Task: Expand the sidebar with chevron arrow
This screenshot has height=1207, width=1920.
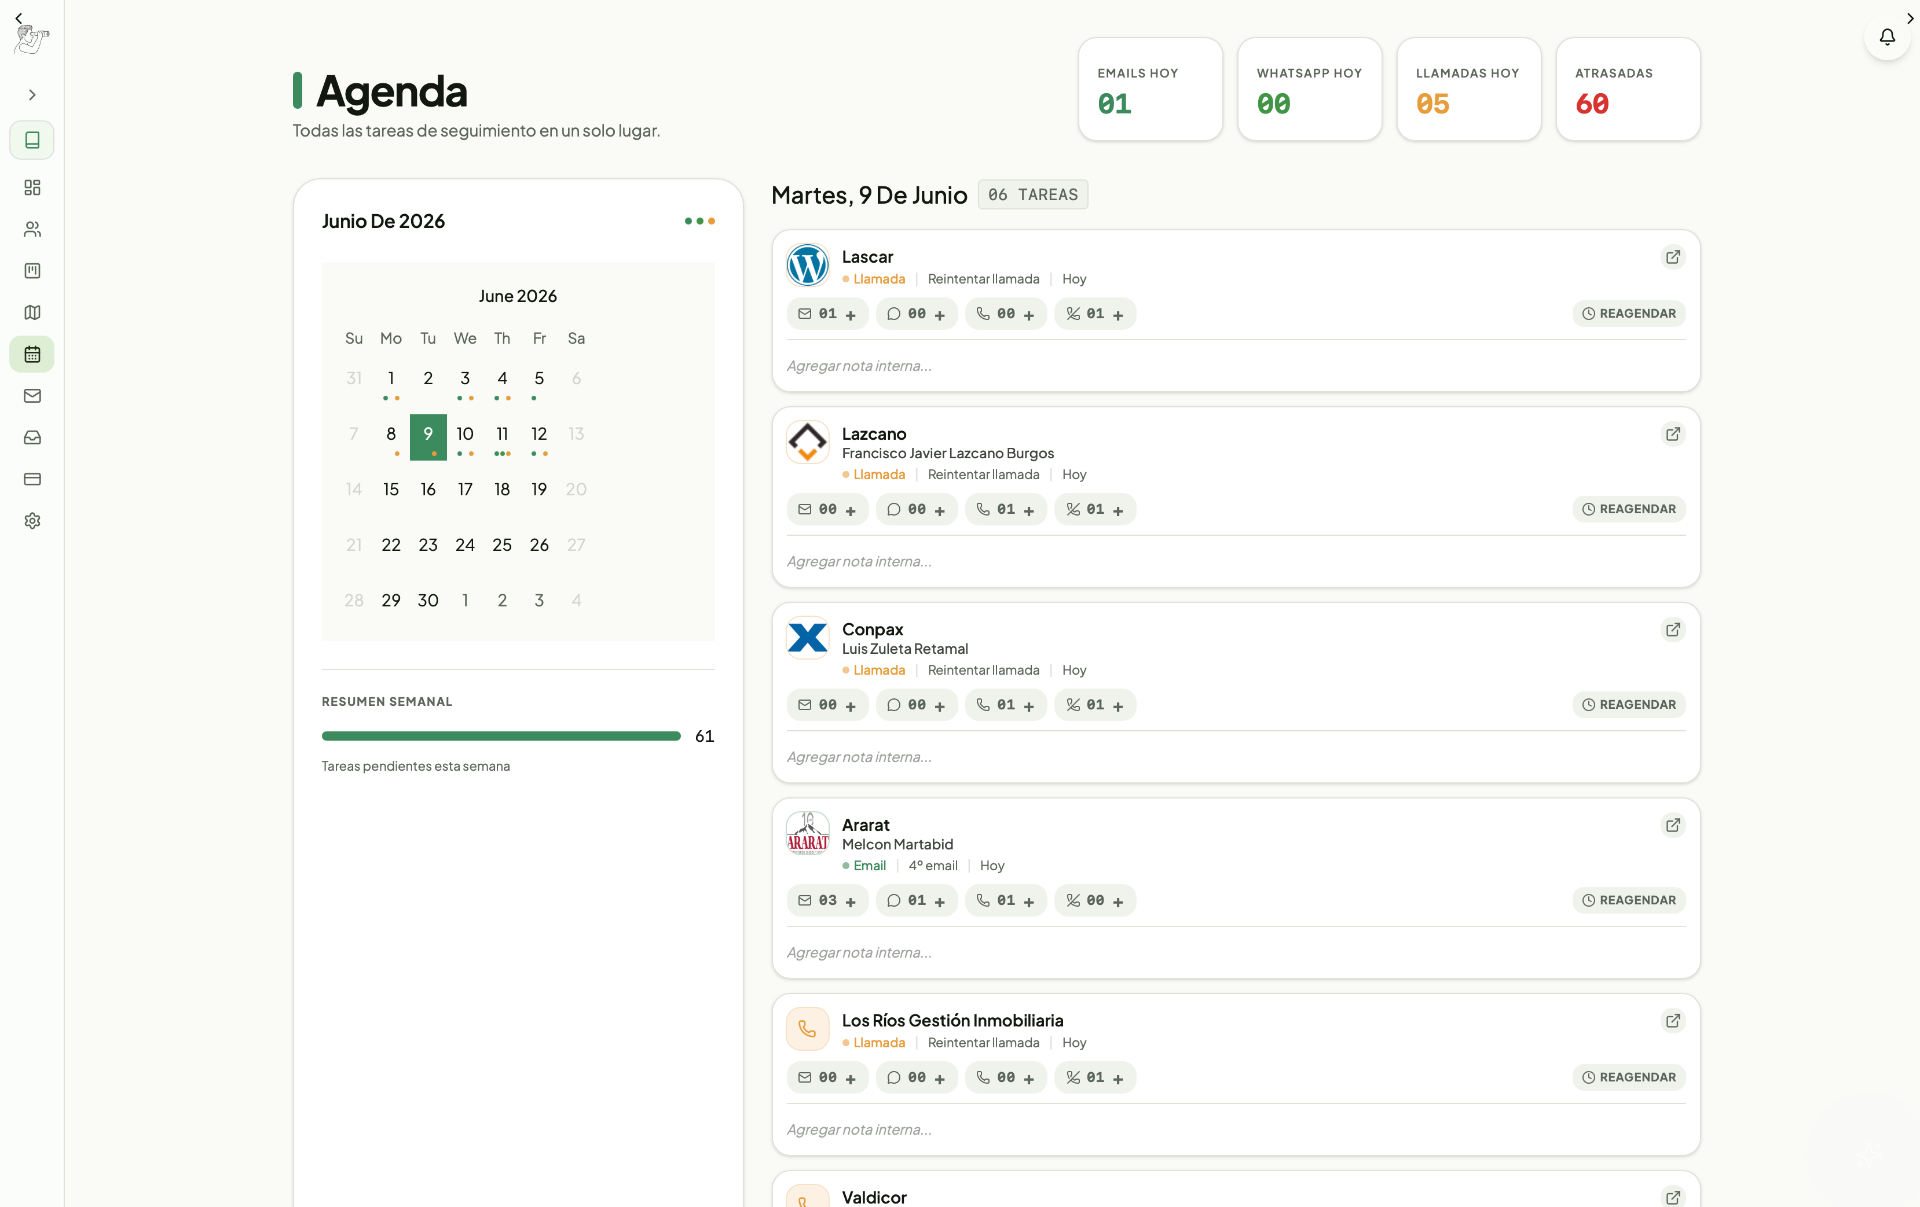Action: click(x=32, y=95)
